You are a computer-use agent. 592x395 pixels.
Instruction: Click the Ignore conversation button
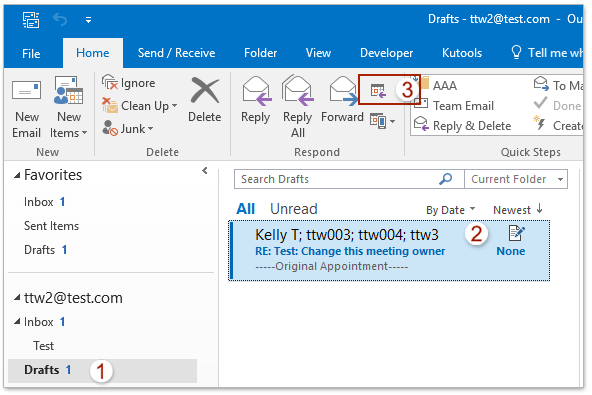point(129,83)
